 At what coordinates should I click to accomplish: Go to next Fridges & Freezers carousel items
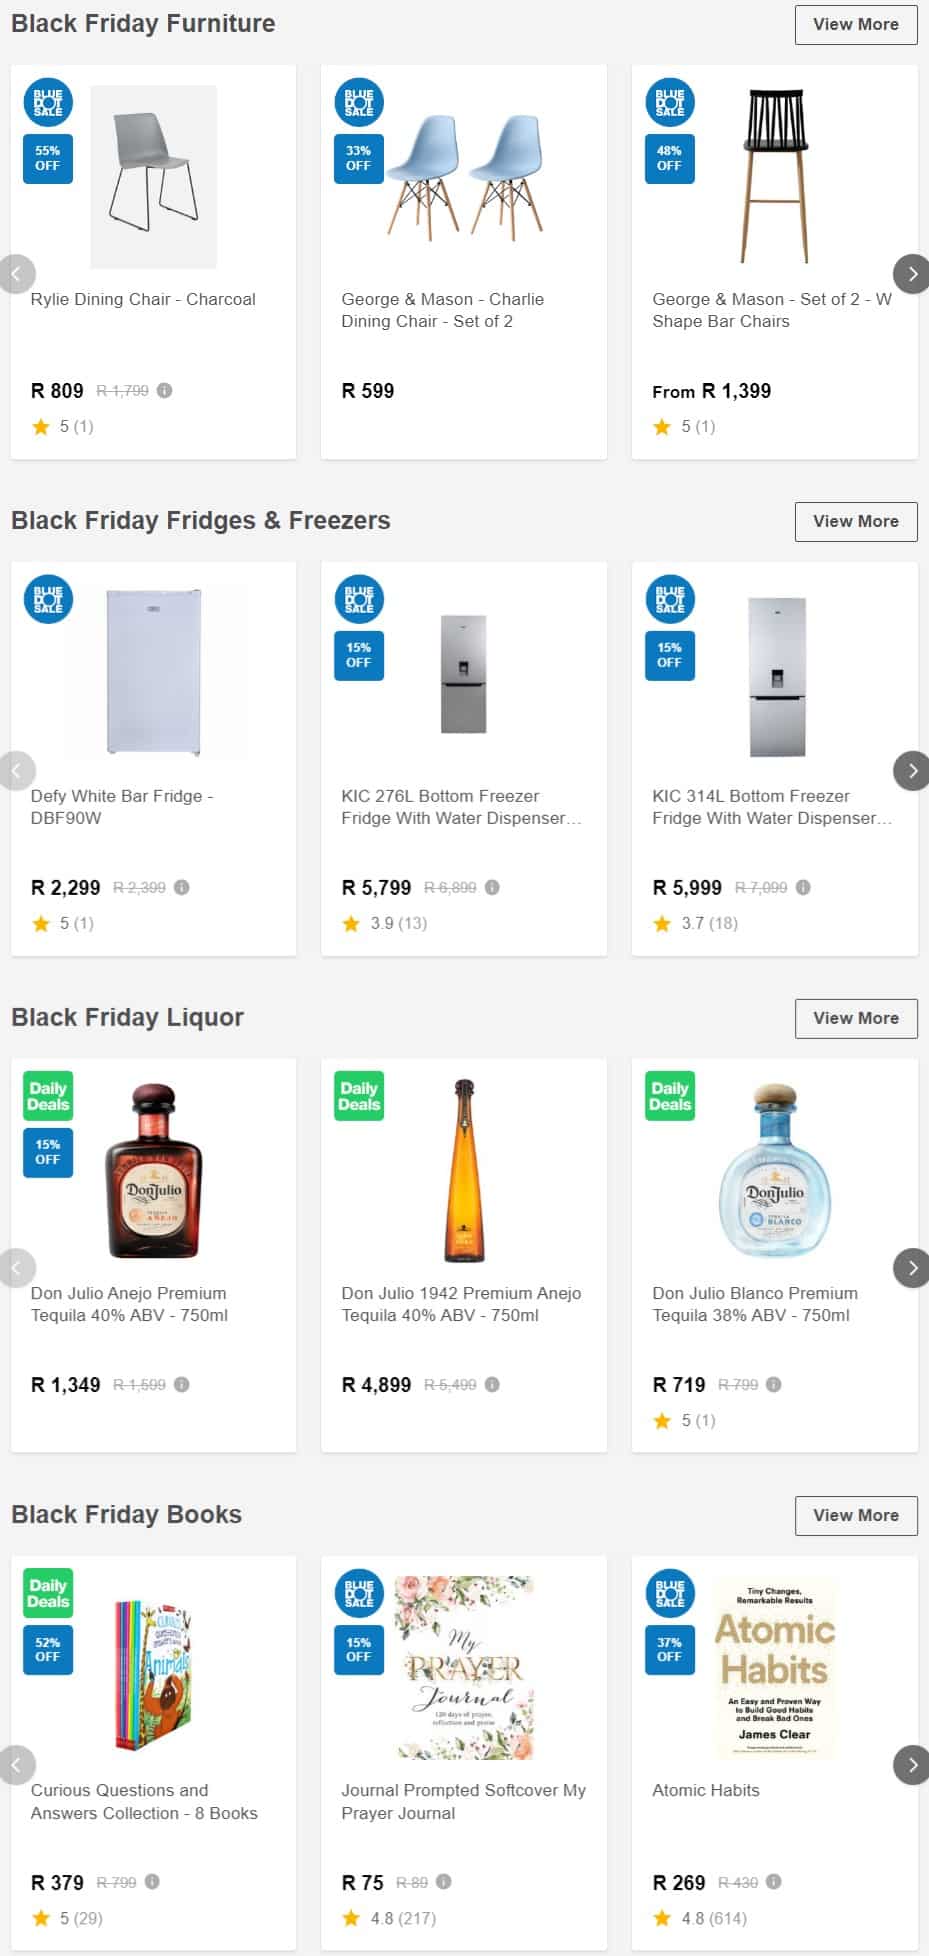click(911, 770)
